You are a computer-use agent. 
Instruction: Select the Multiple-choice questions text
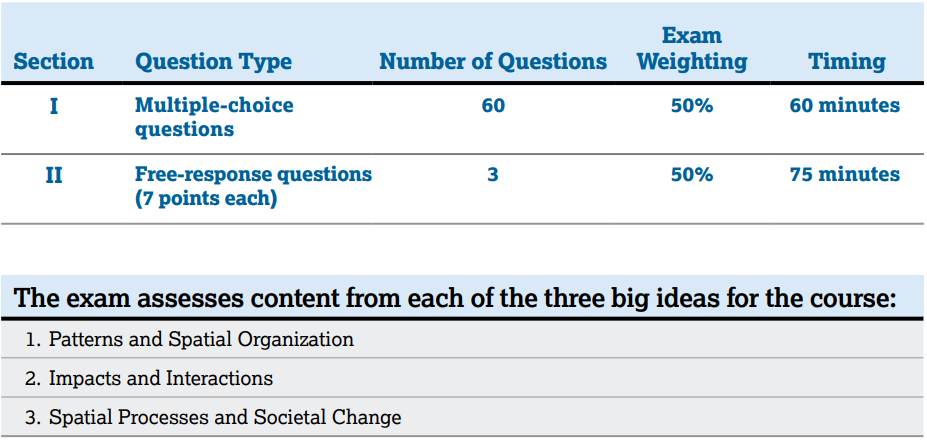214,117
